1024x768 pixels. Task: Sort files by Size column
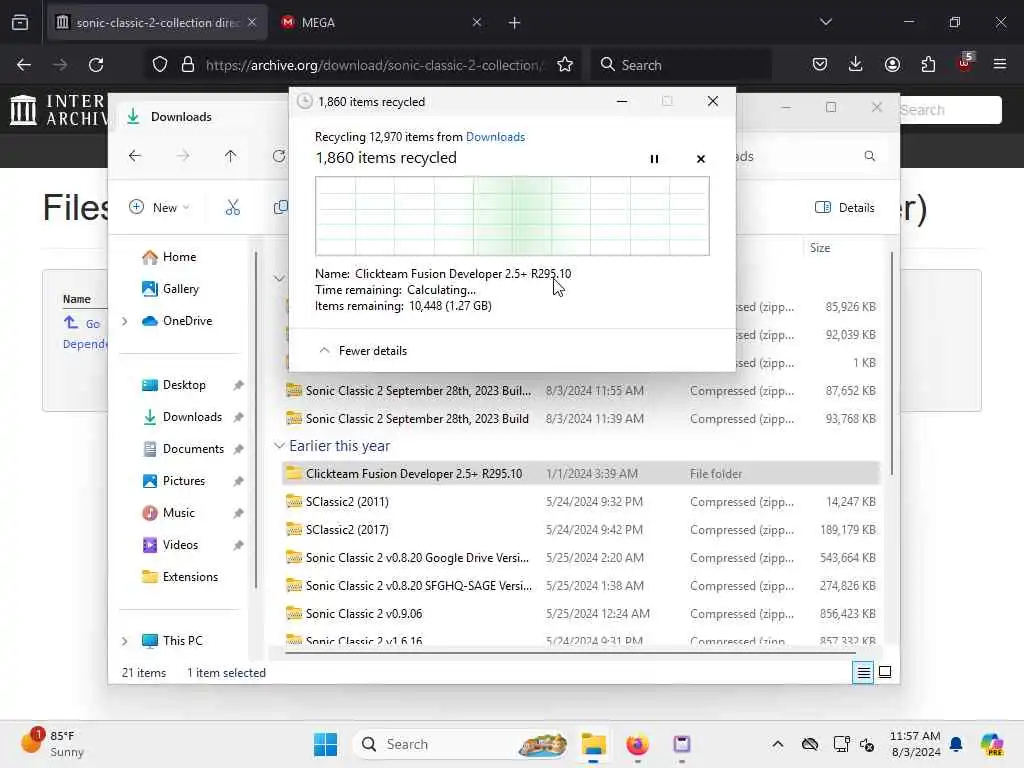820,248
